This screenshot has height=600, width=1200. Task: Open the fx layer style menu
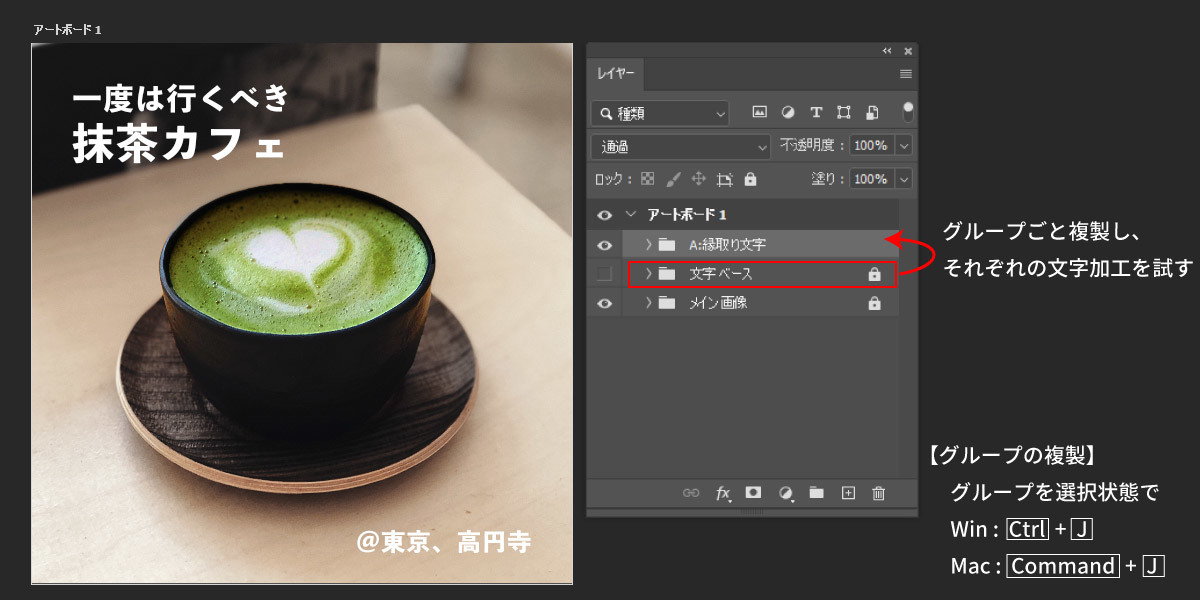[x=723, y=493]
